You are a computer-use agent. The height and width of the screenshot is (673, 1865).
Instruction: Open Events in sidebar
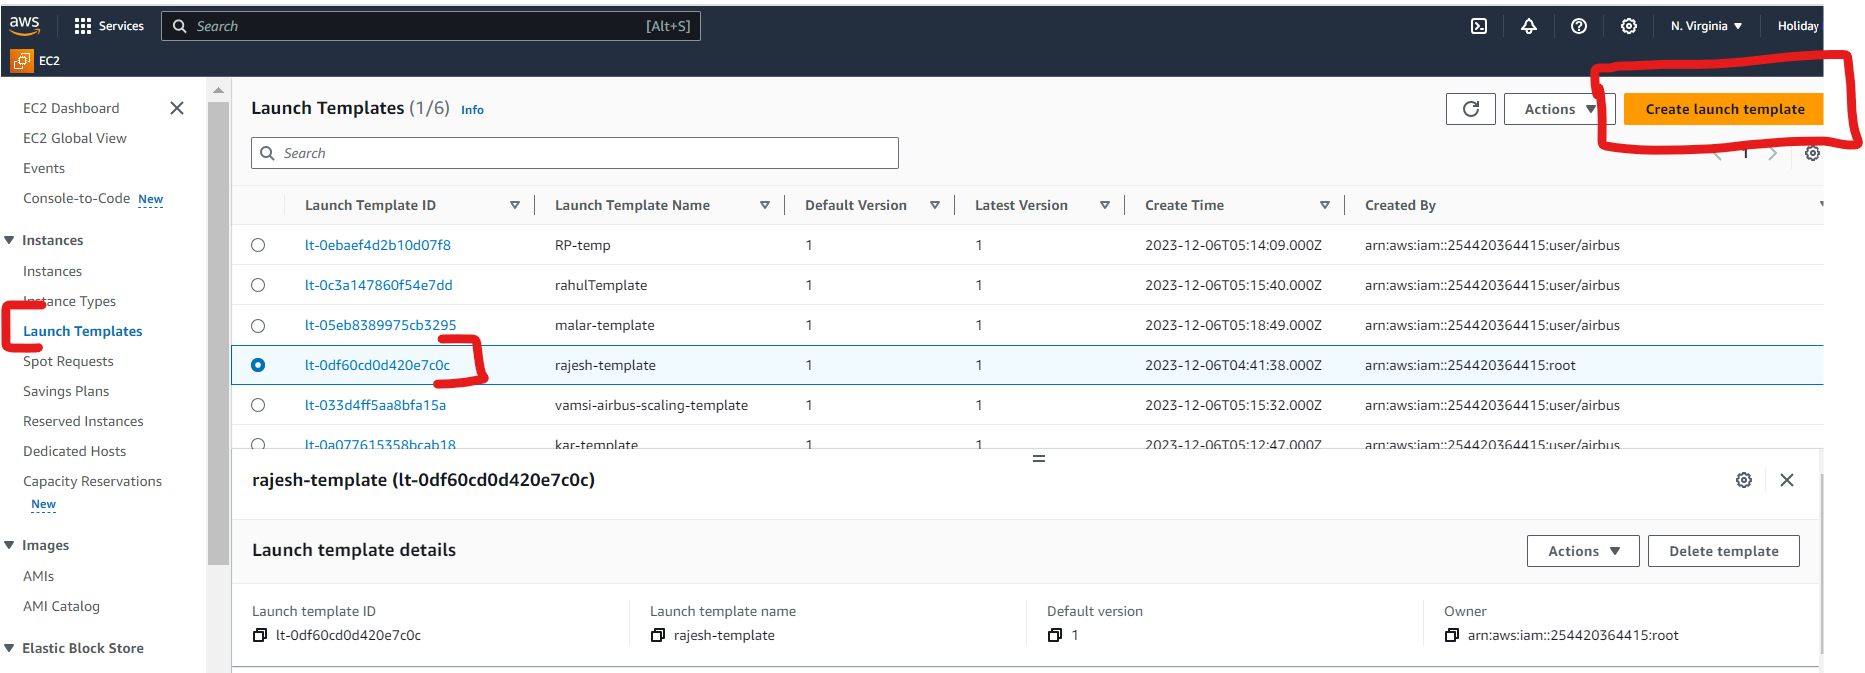(x=44, y=168)
